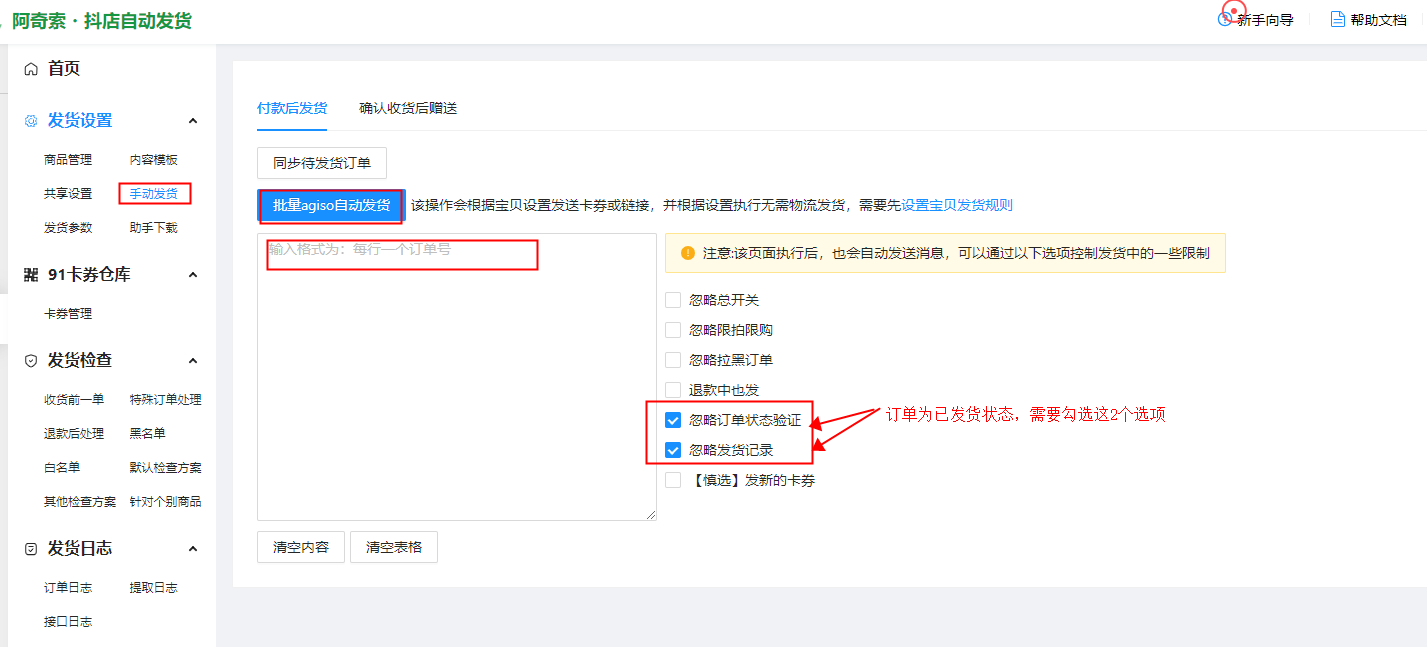Uncheck 忽略订单状态验证 checkbox
Viewport: 1427px width, 647px height.
673,420
